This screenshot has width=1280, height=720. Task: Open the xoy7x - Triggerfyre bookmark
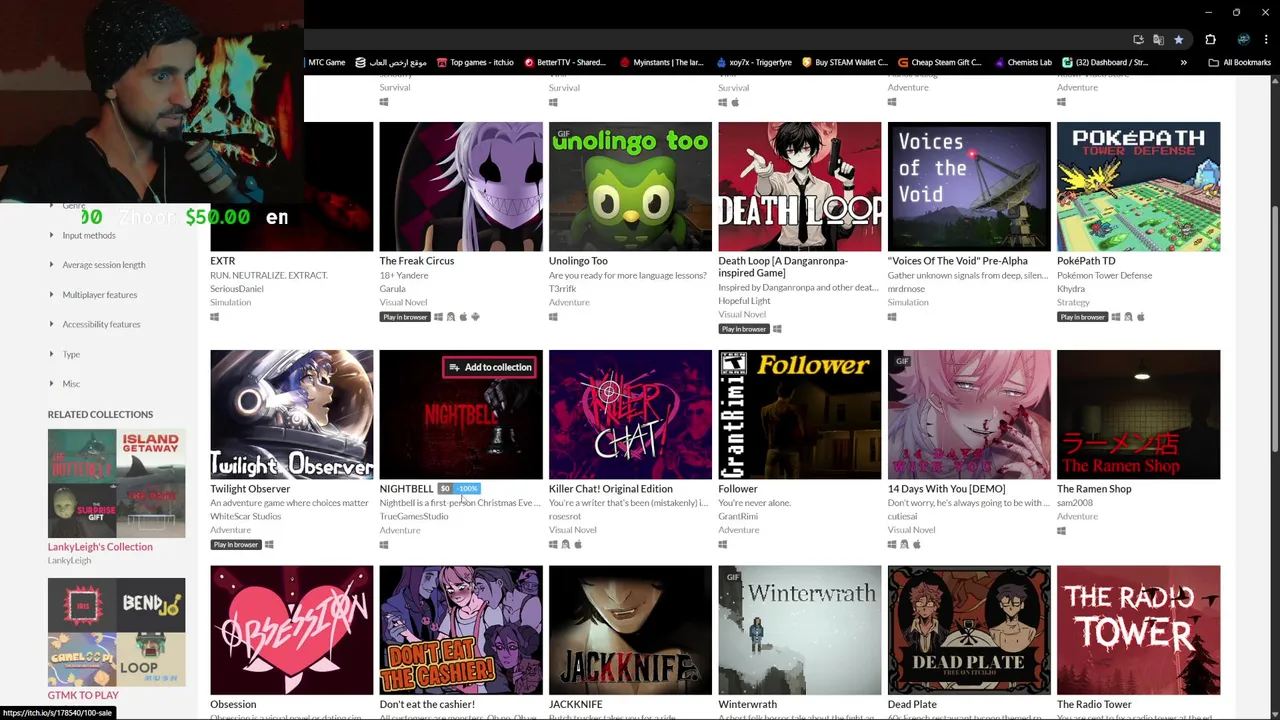click(754, 62)
